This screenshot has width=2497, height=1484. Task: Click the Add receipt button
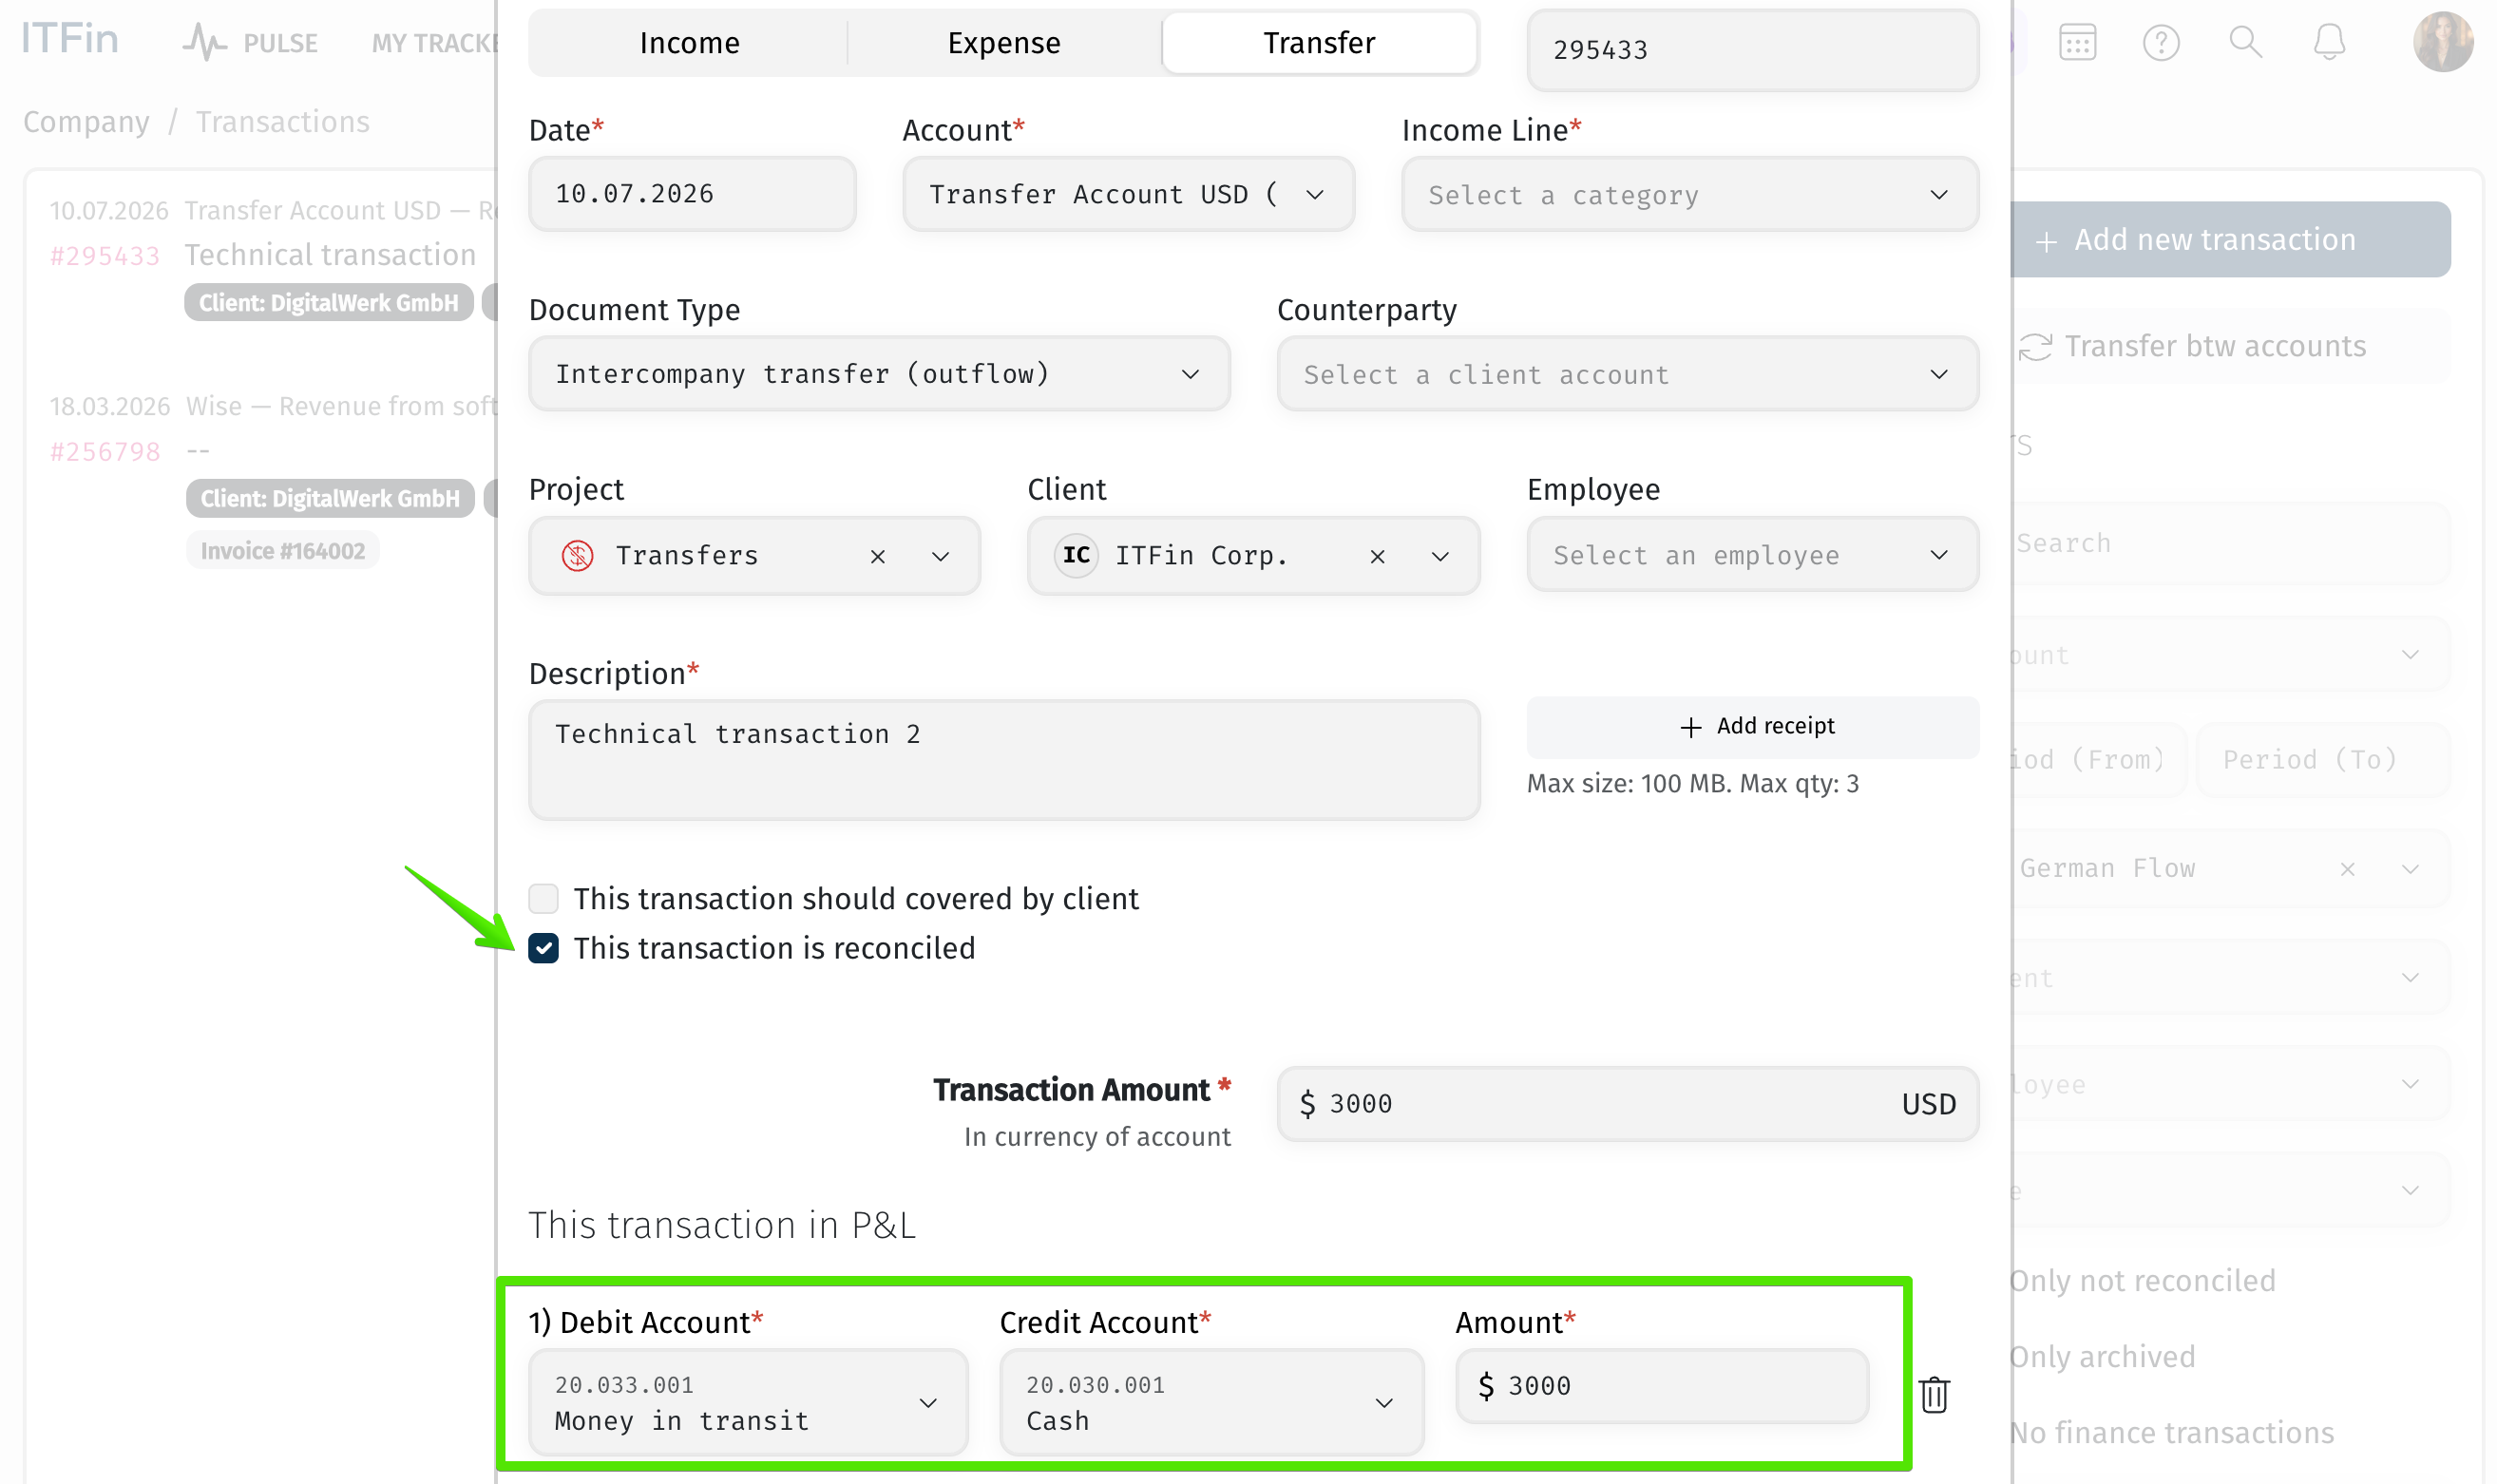point(1752,727)
